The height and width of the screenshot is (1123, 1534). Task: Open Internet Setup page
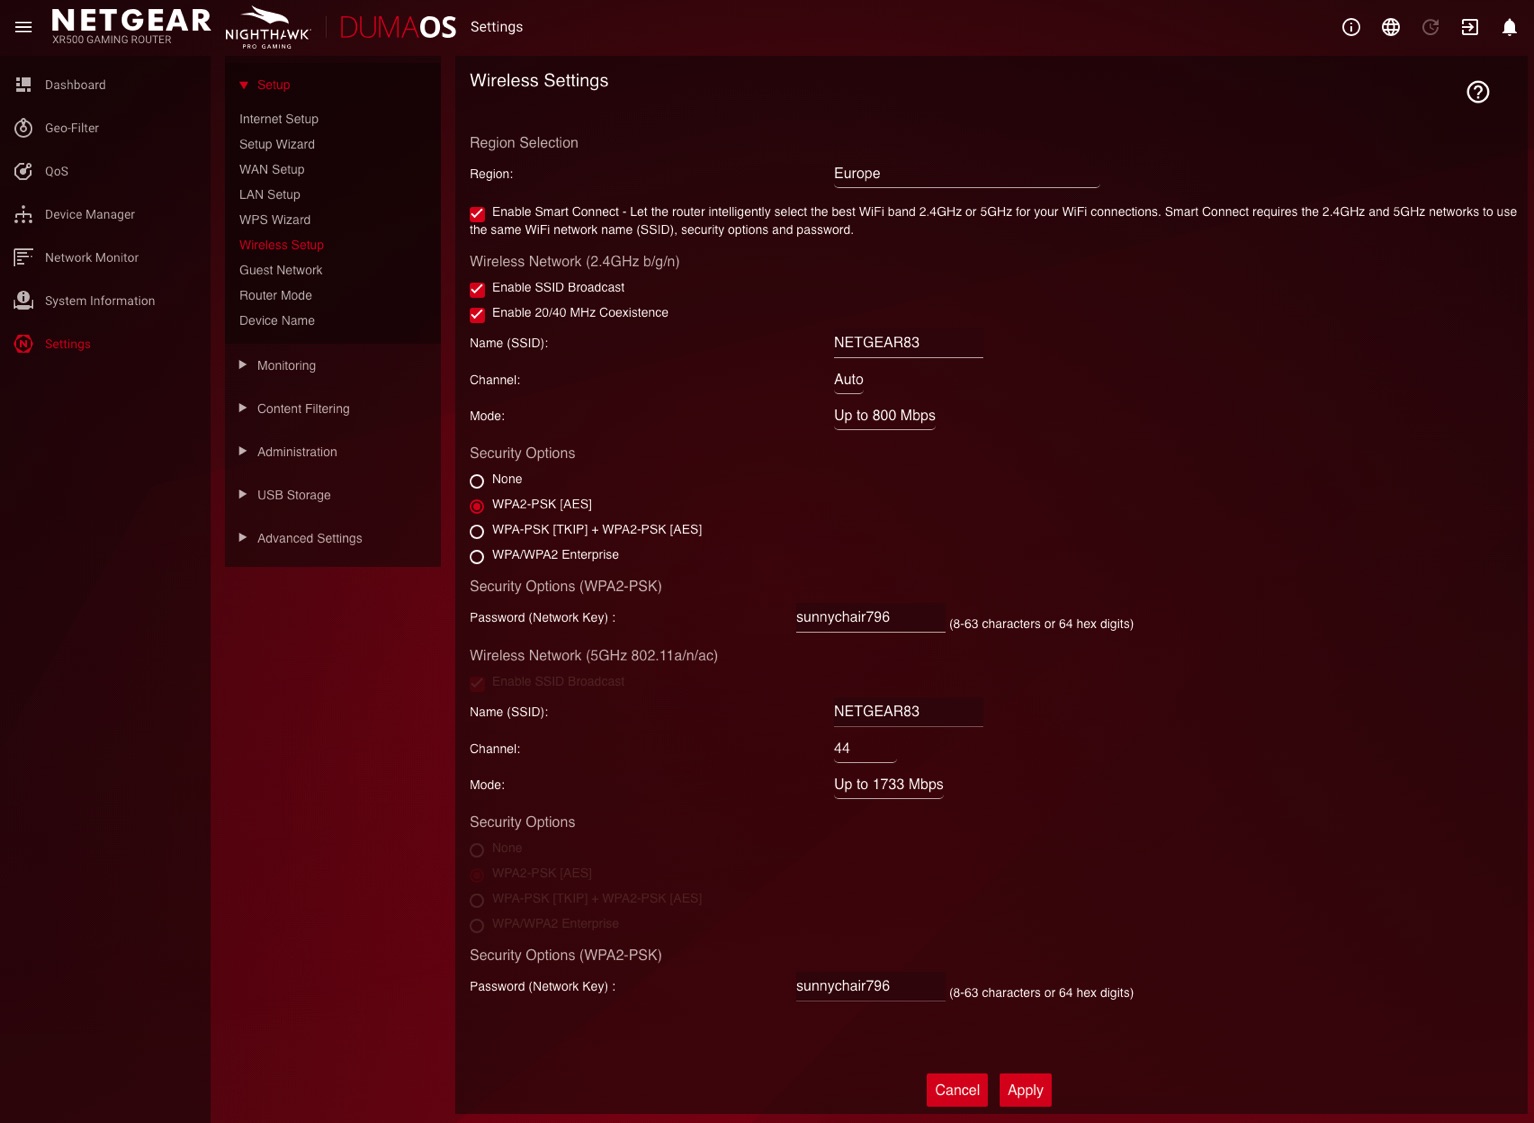click(x=279, y=119)
